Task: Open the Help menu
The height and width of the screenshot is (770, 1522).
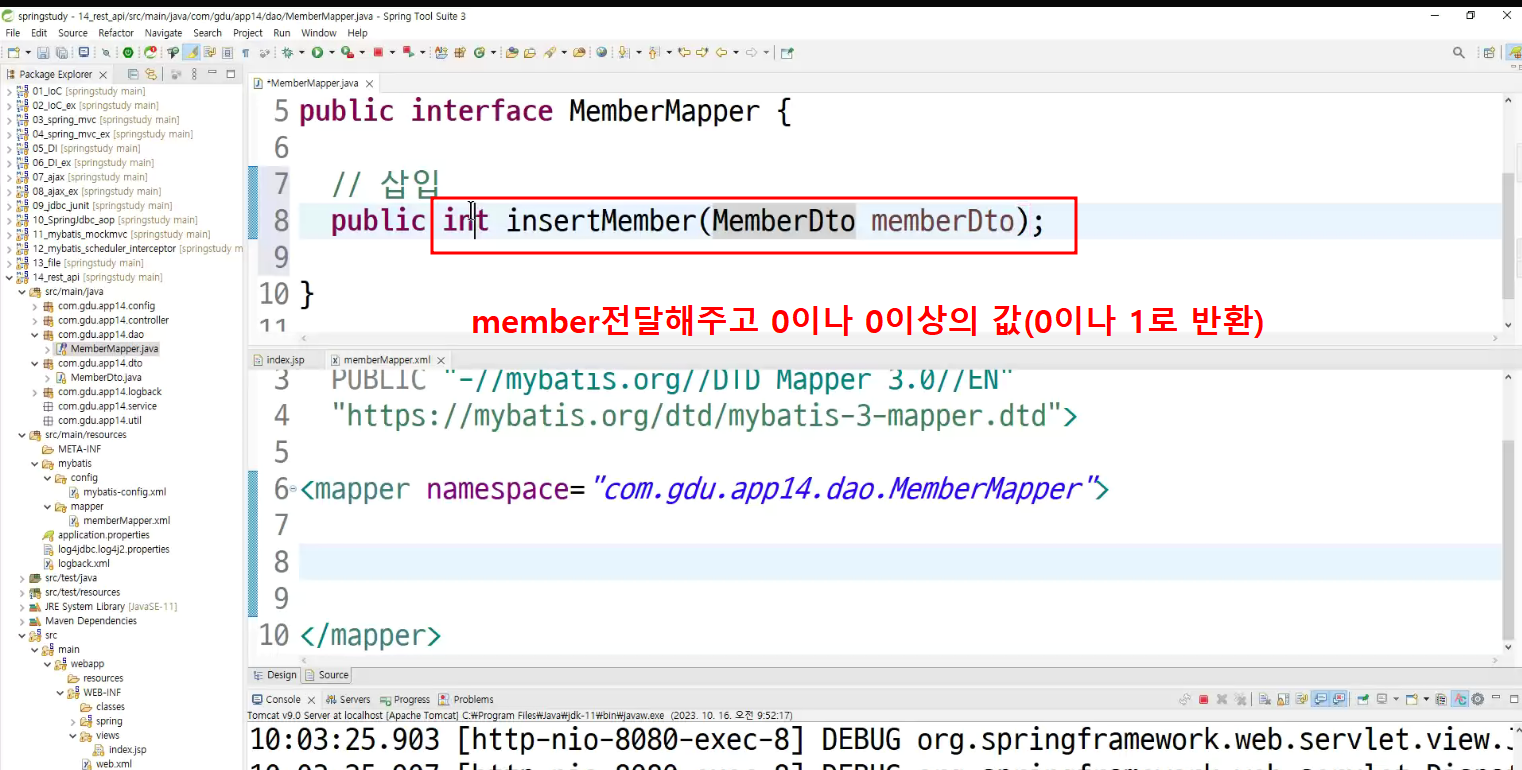Action: click(357, 33)
